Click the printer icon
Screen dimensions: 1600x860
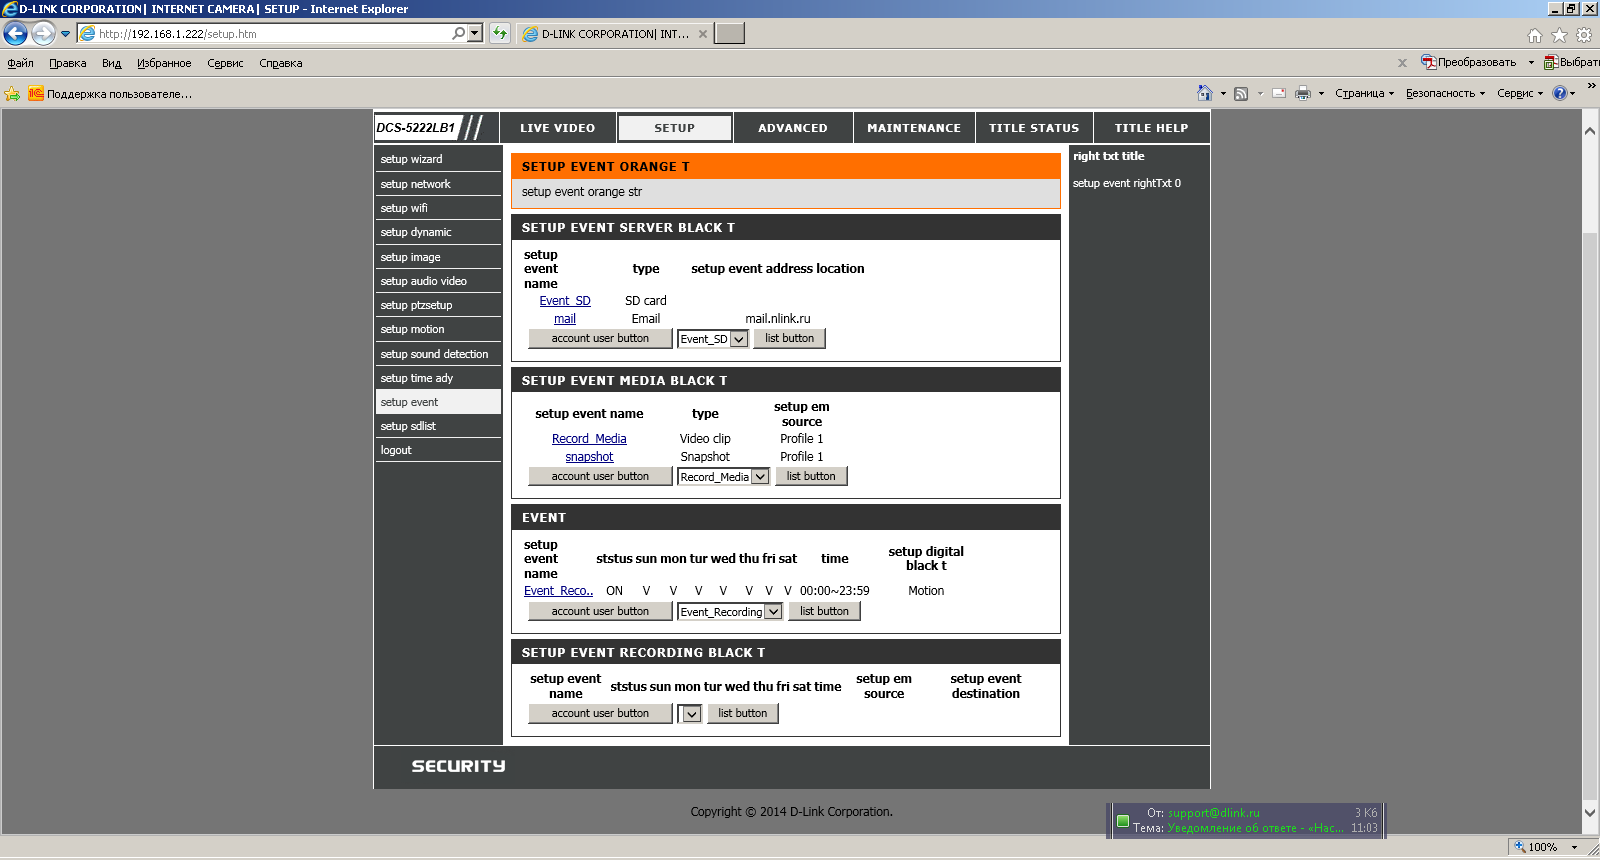tap(1302, 93)
